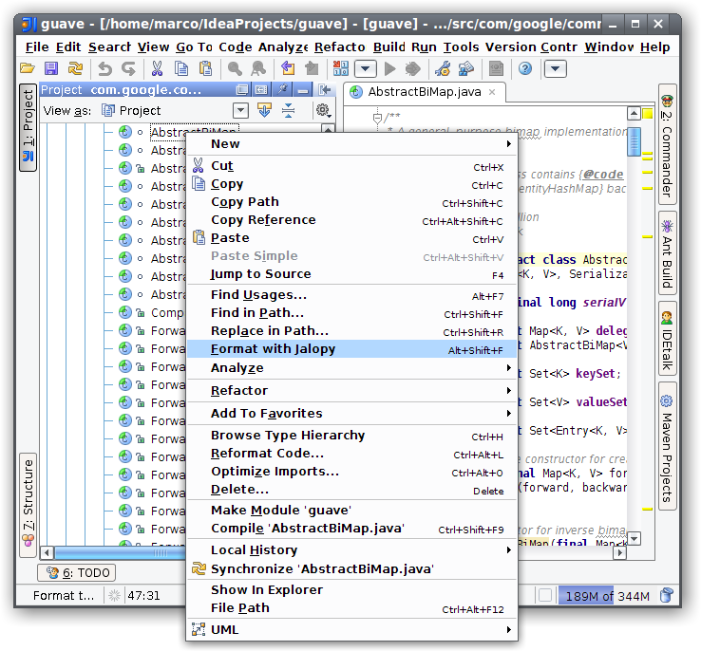Open the Help menu

(x=655, y=47)
